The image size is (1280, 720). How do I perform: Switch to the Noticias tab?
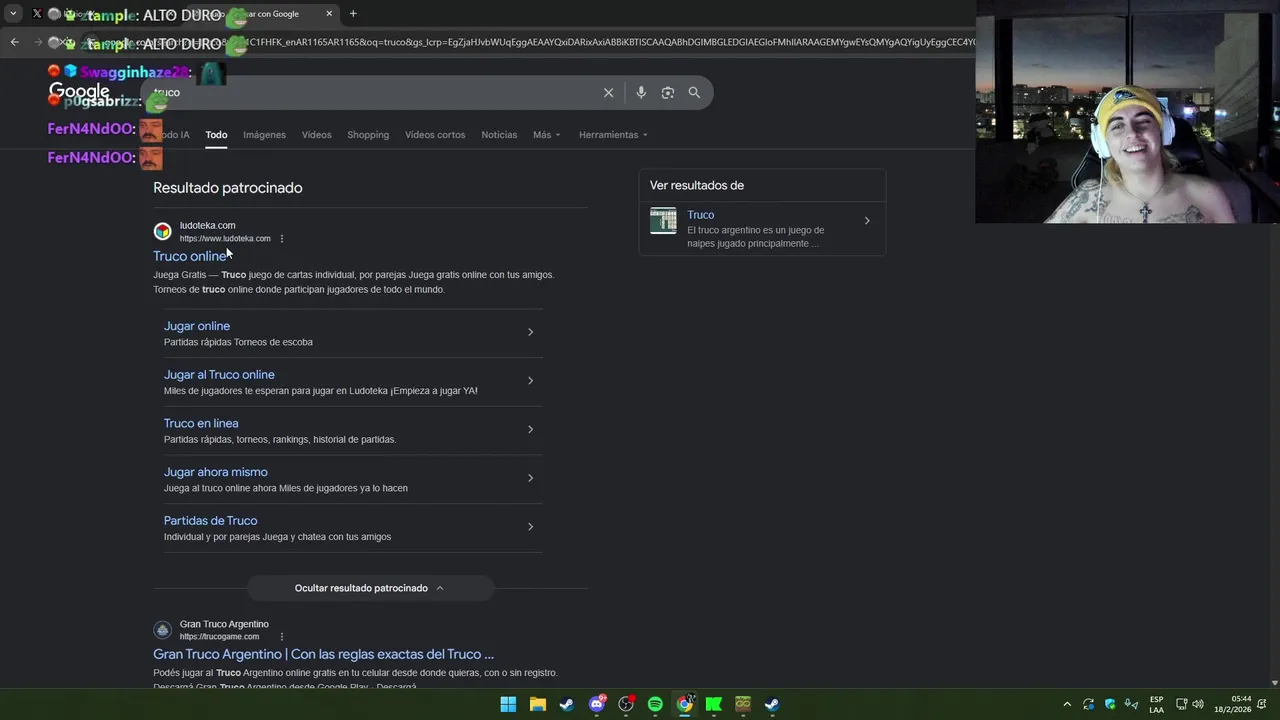coord(499,135)
